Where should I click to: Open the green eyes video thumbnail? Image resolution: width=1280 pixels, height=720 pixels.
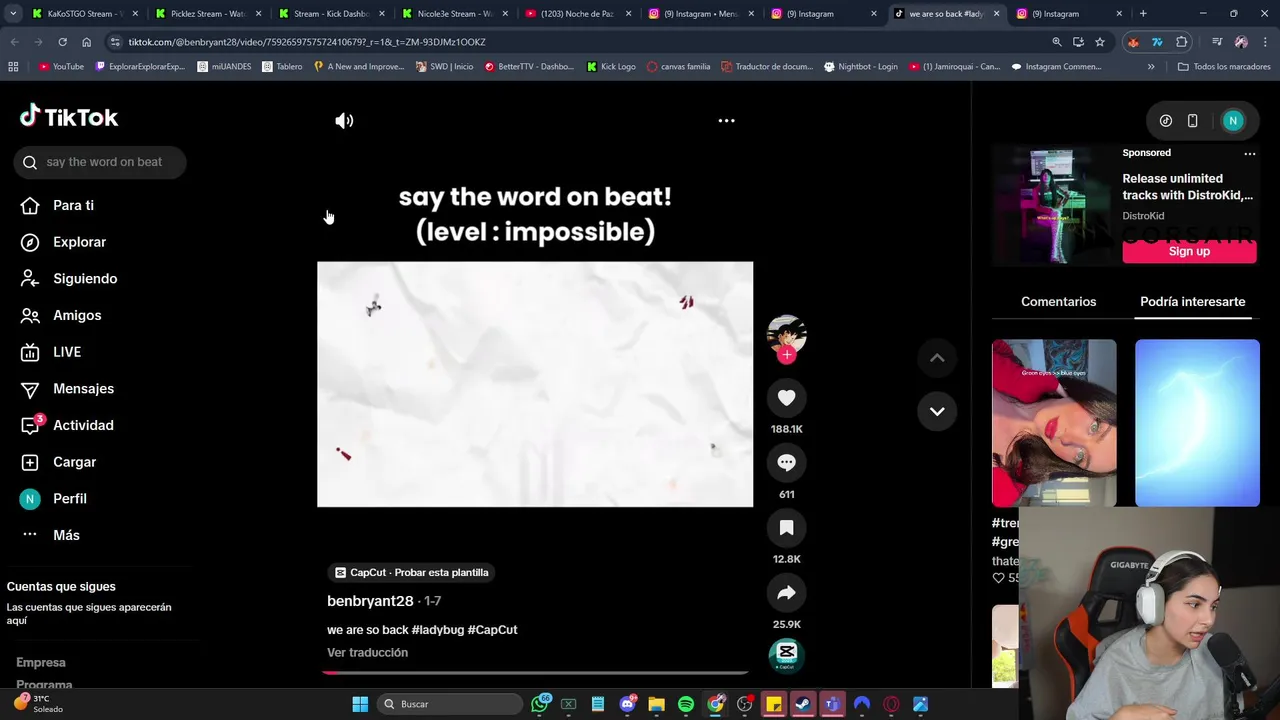pos(1054,423)
